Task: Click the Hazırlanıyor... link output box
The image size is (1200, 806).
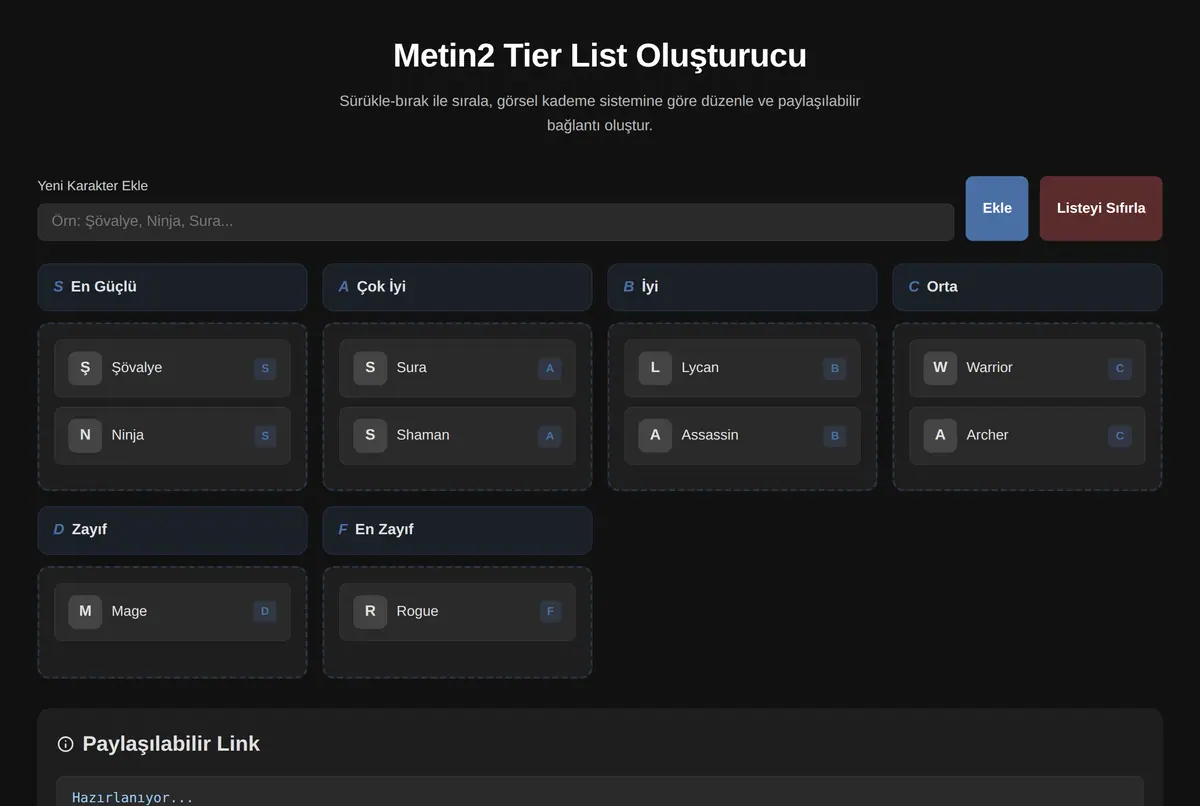Action: coord(600,792)
